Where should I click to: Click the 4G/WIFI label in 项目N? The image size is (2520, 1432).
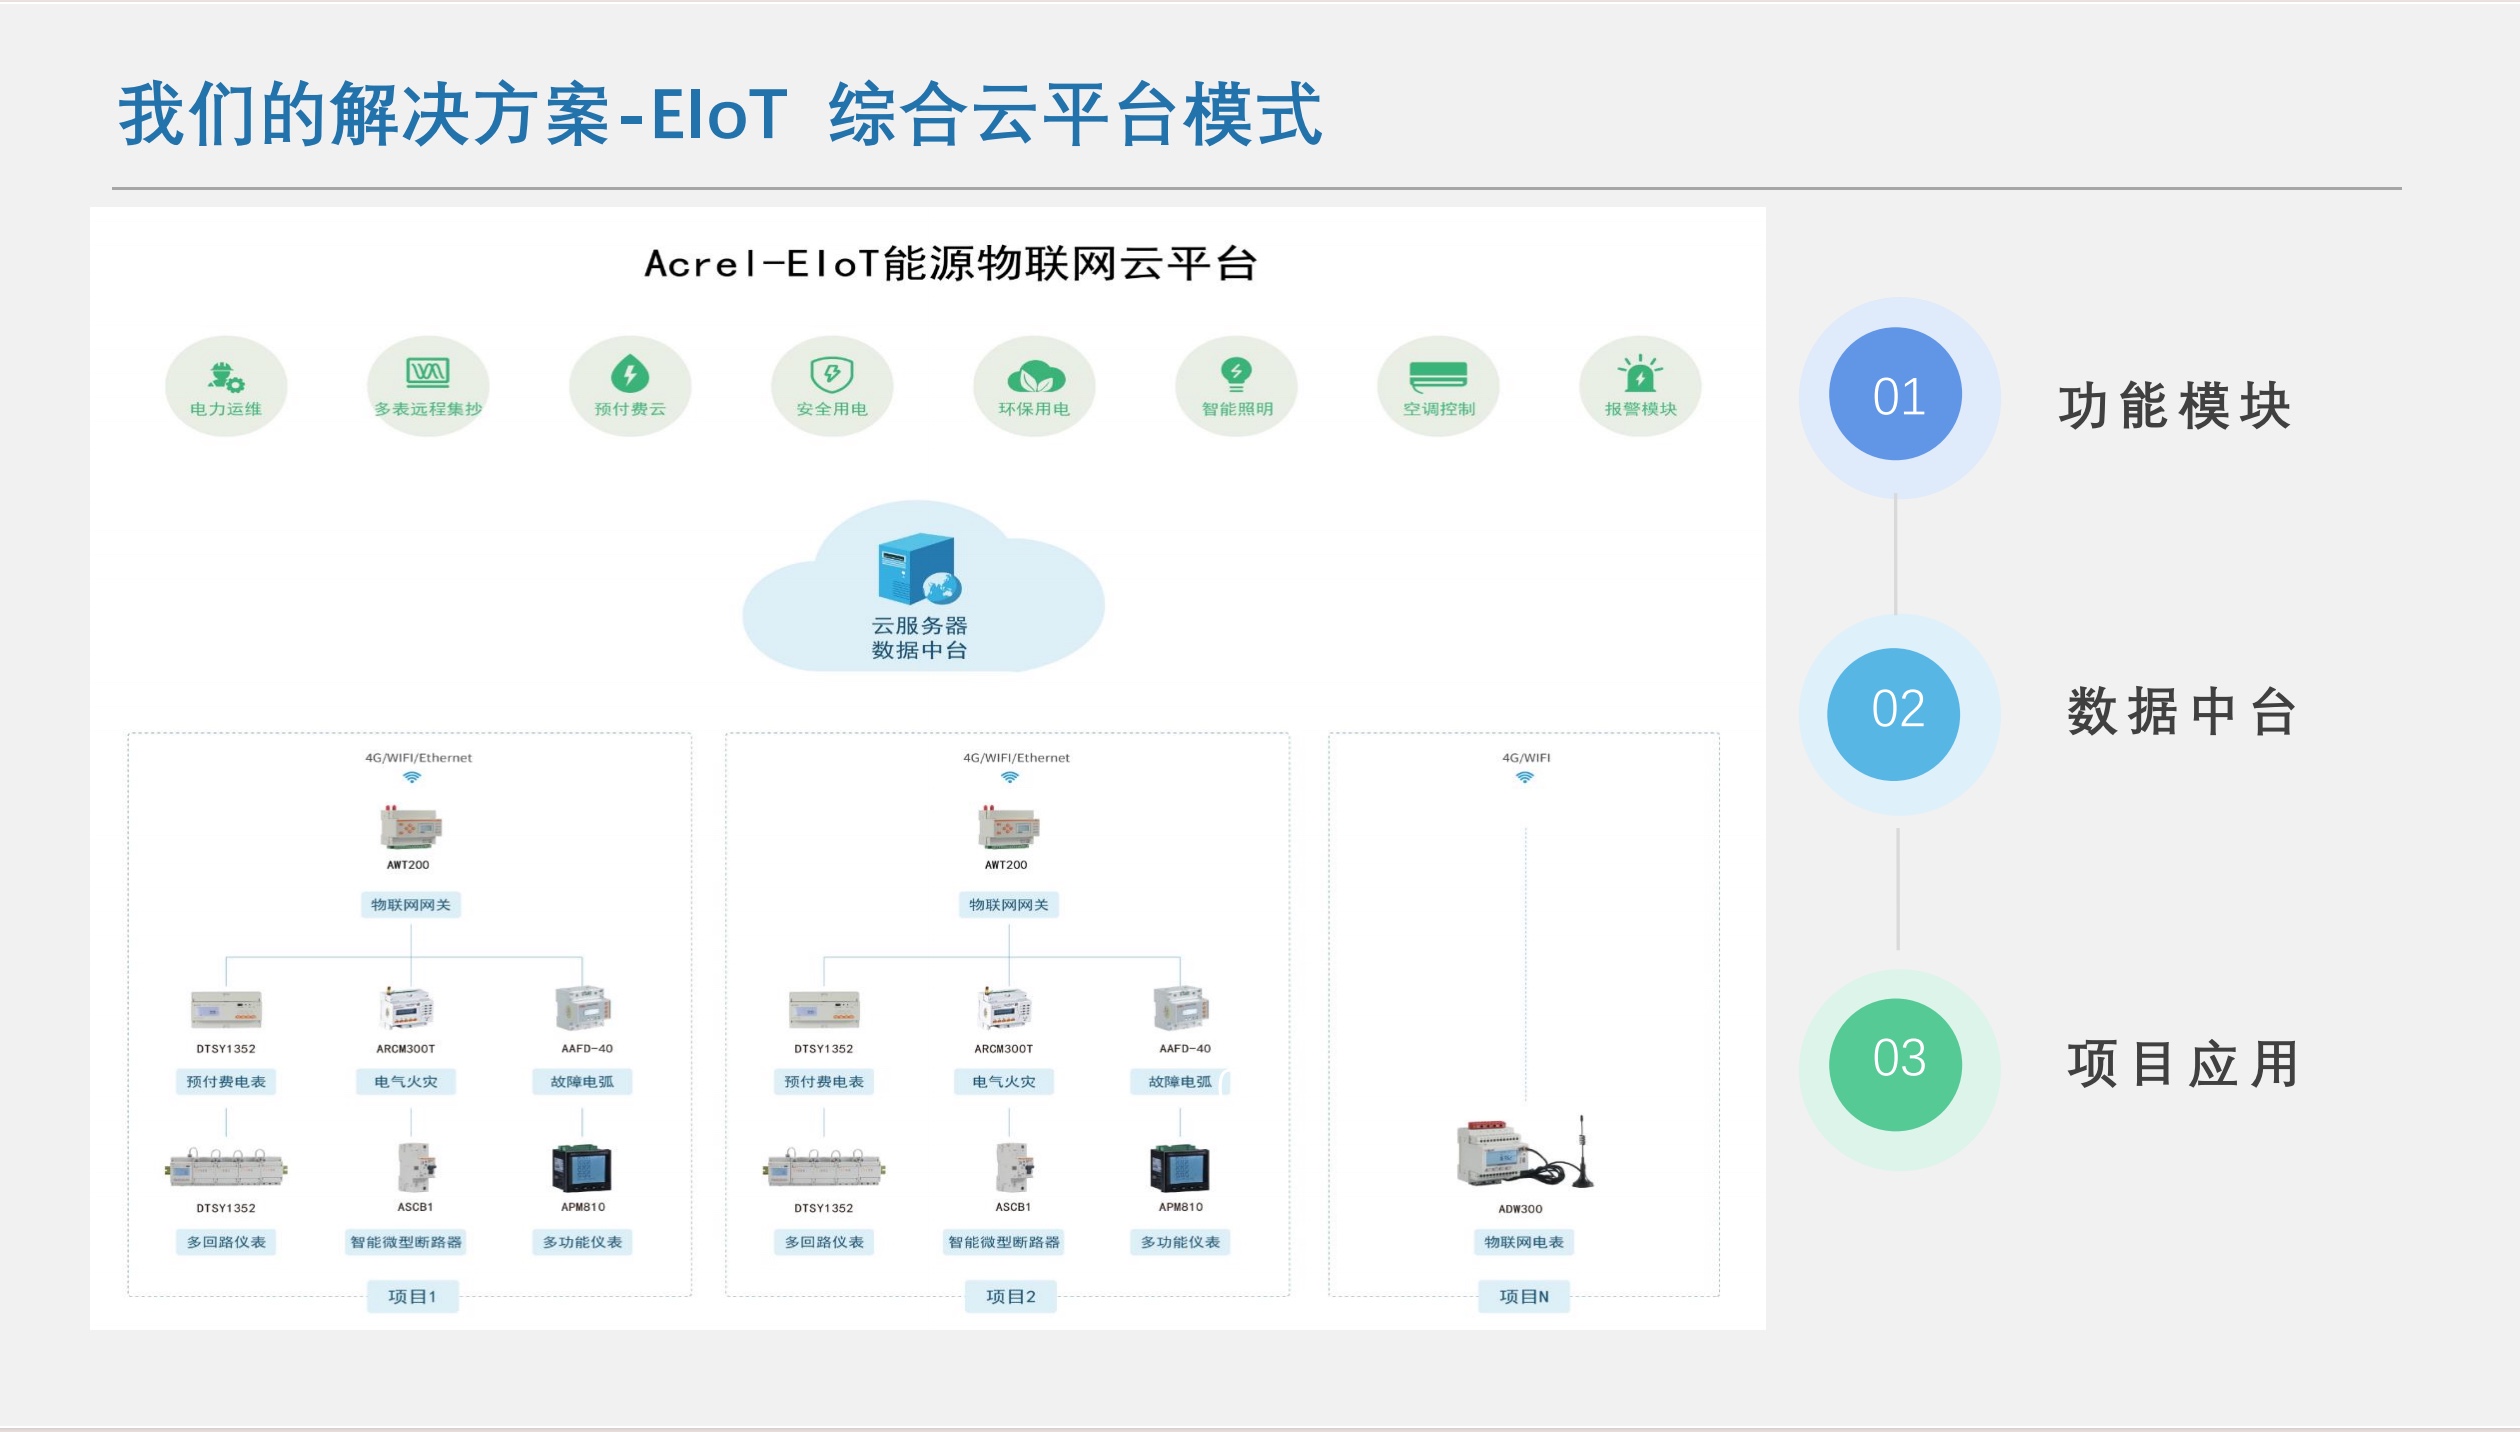click(1526, 758)
